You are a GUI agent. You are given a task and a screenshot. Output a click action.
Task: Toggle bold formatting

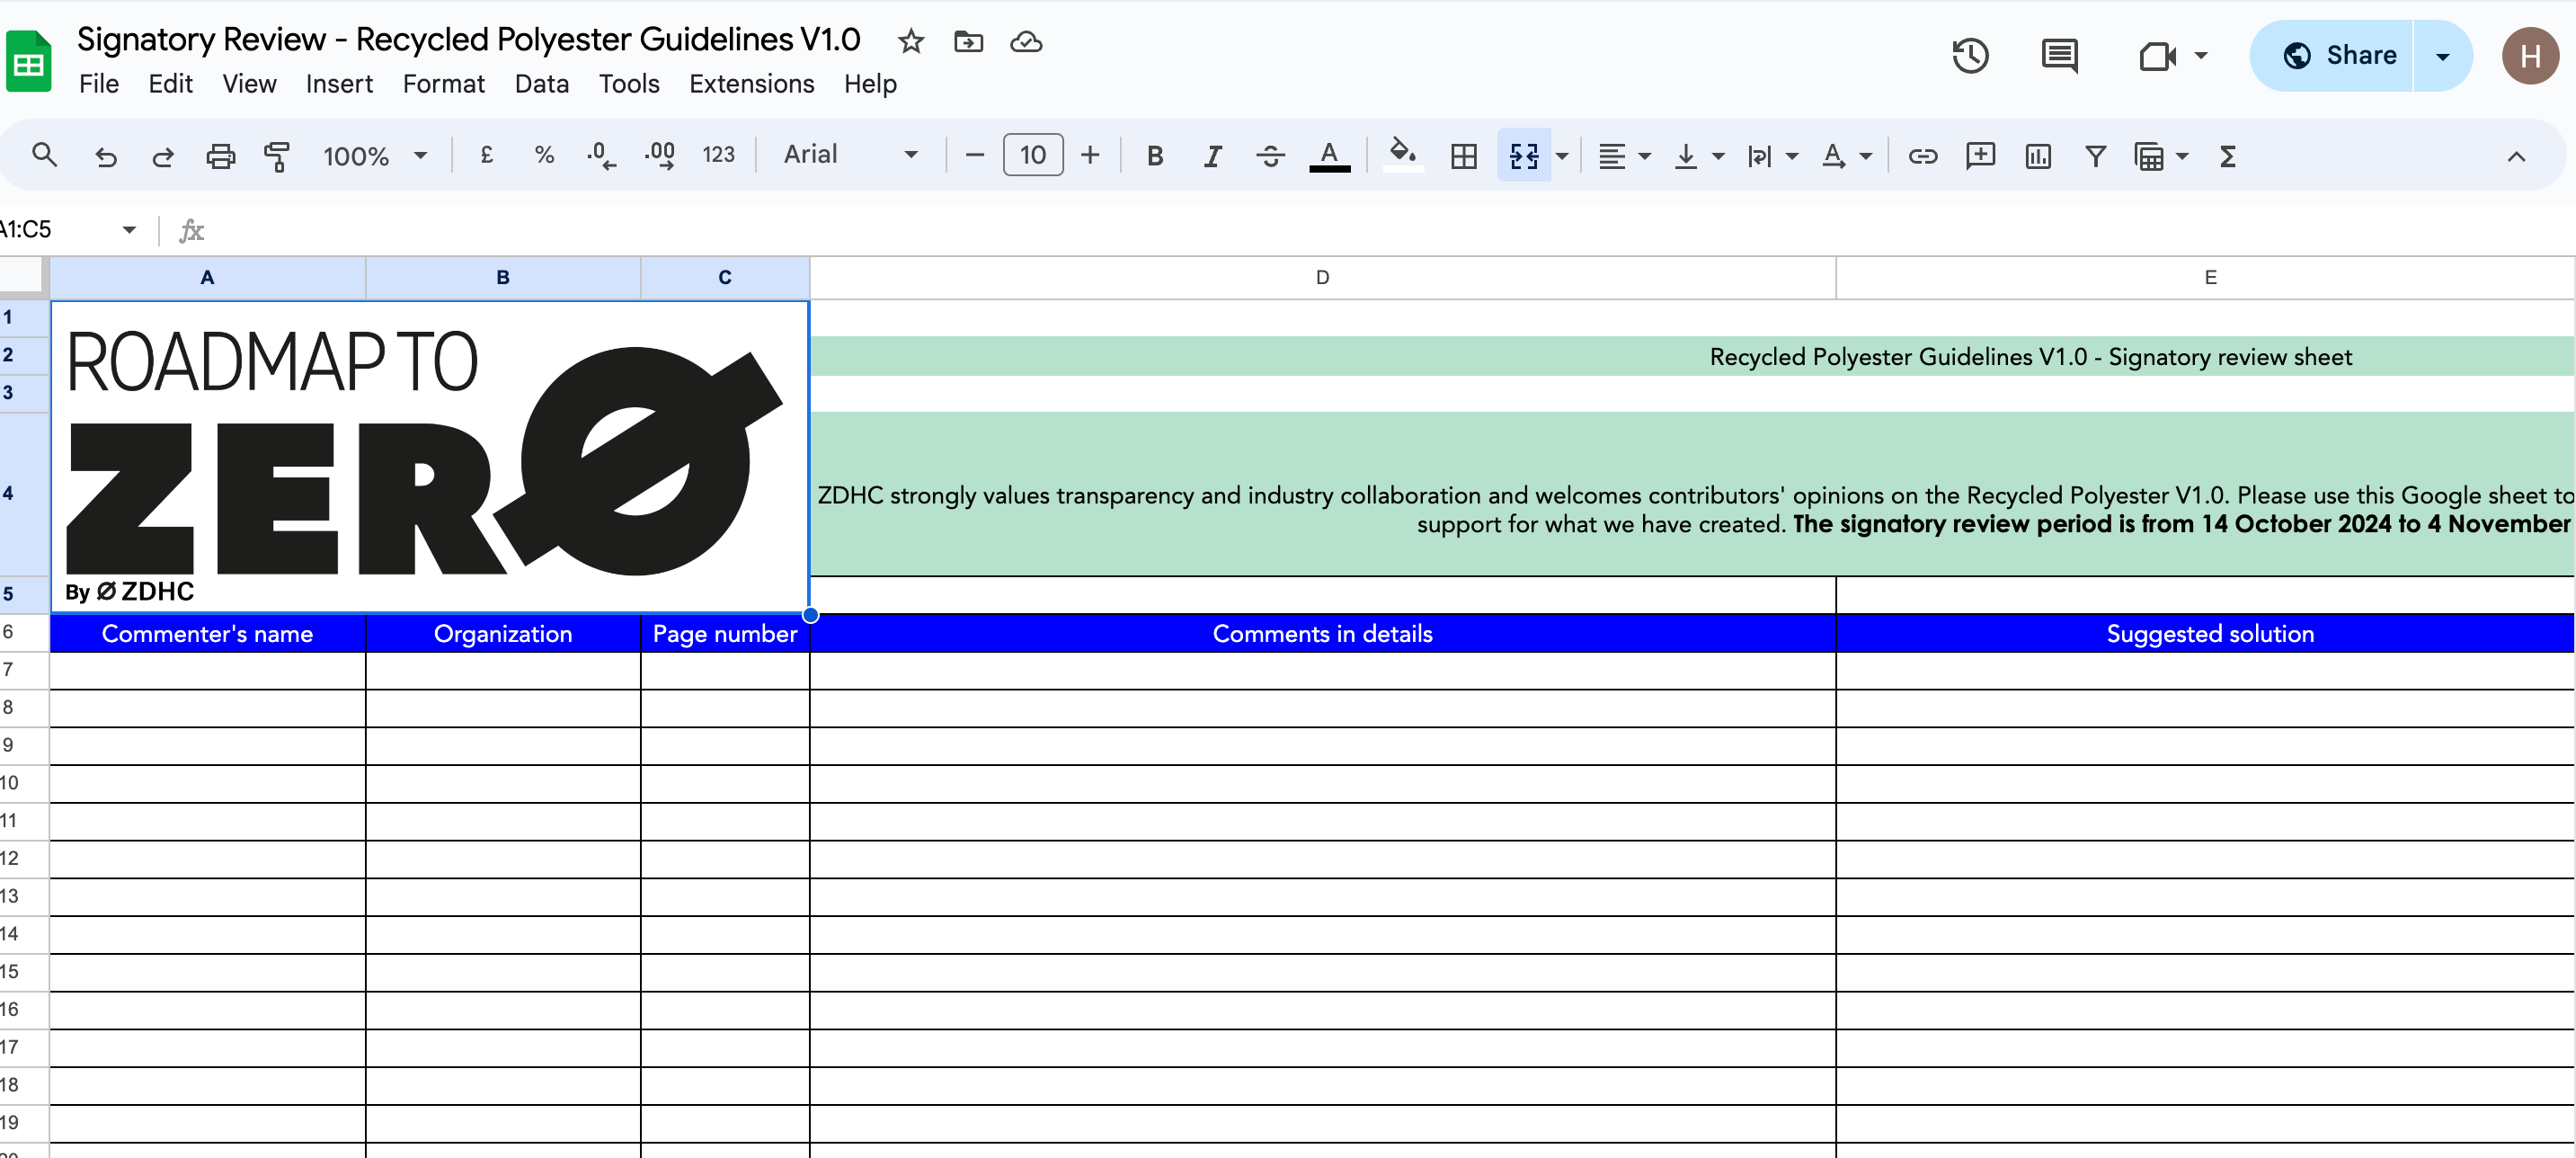coord(1155,155)
